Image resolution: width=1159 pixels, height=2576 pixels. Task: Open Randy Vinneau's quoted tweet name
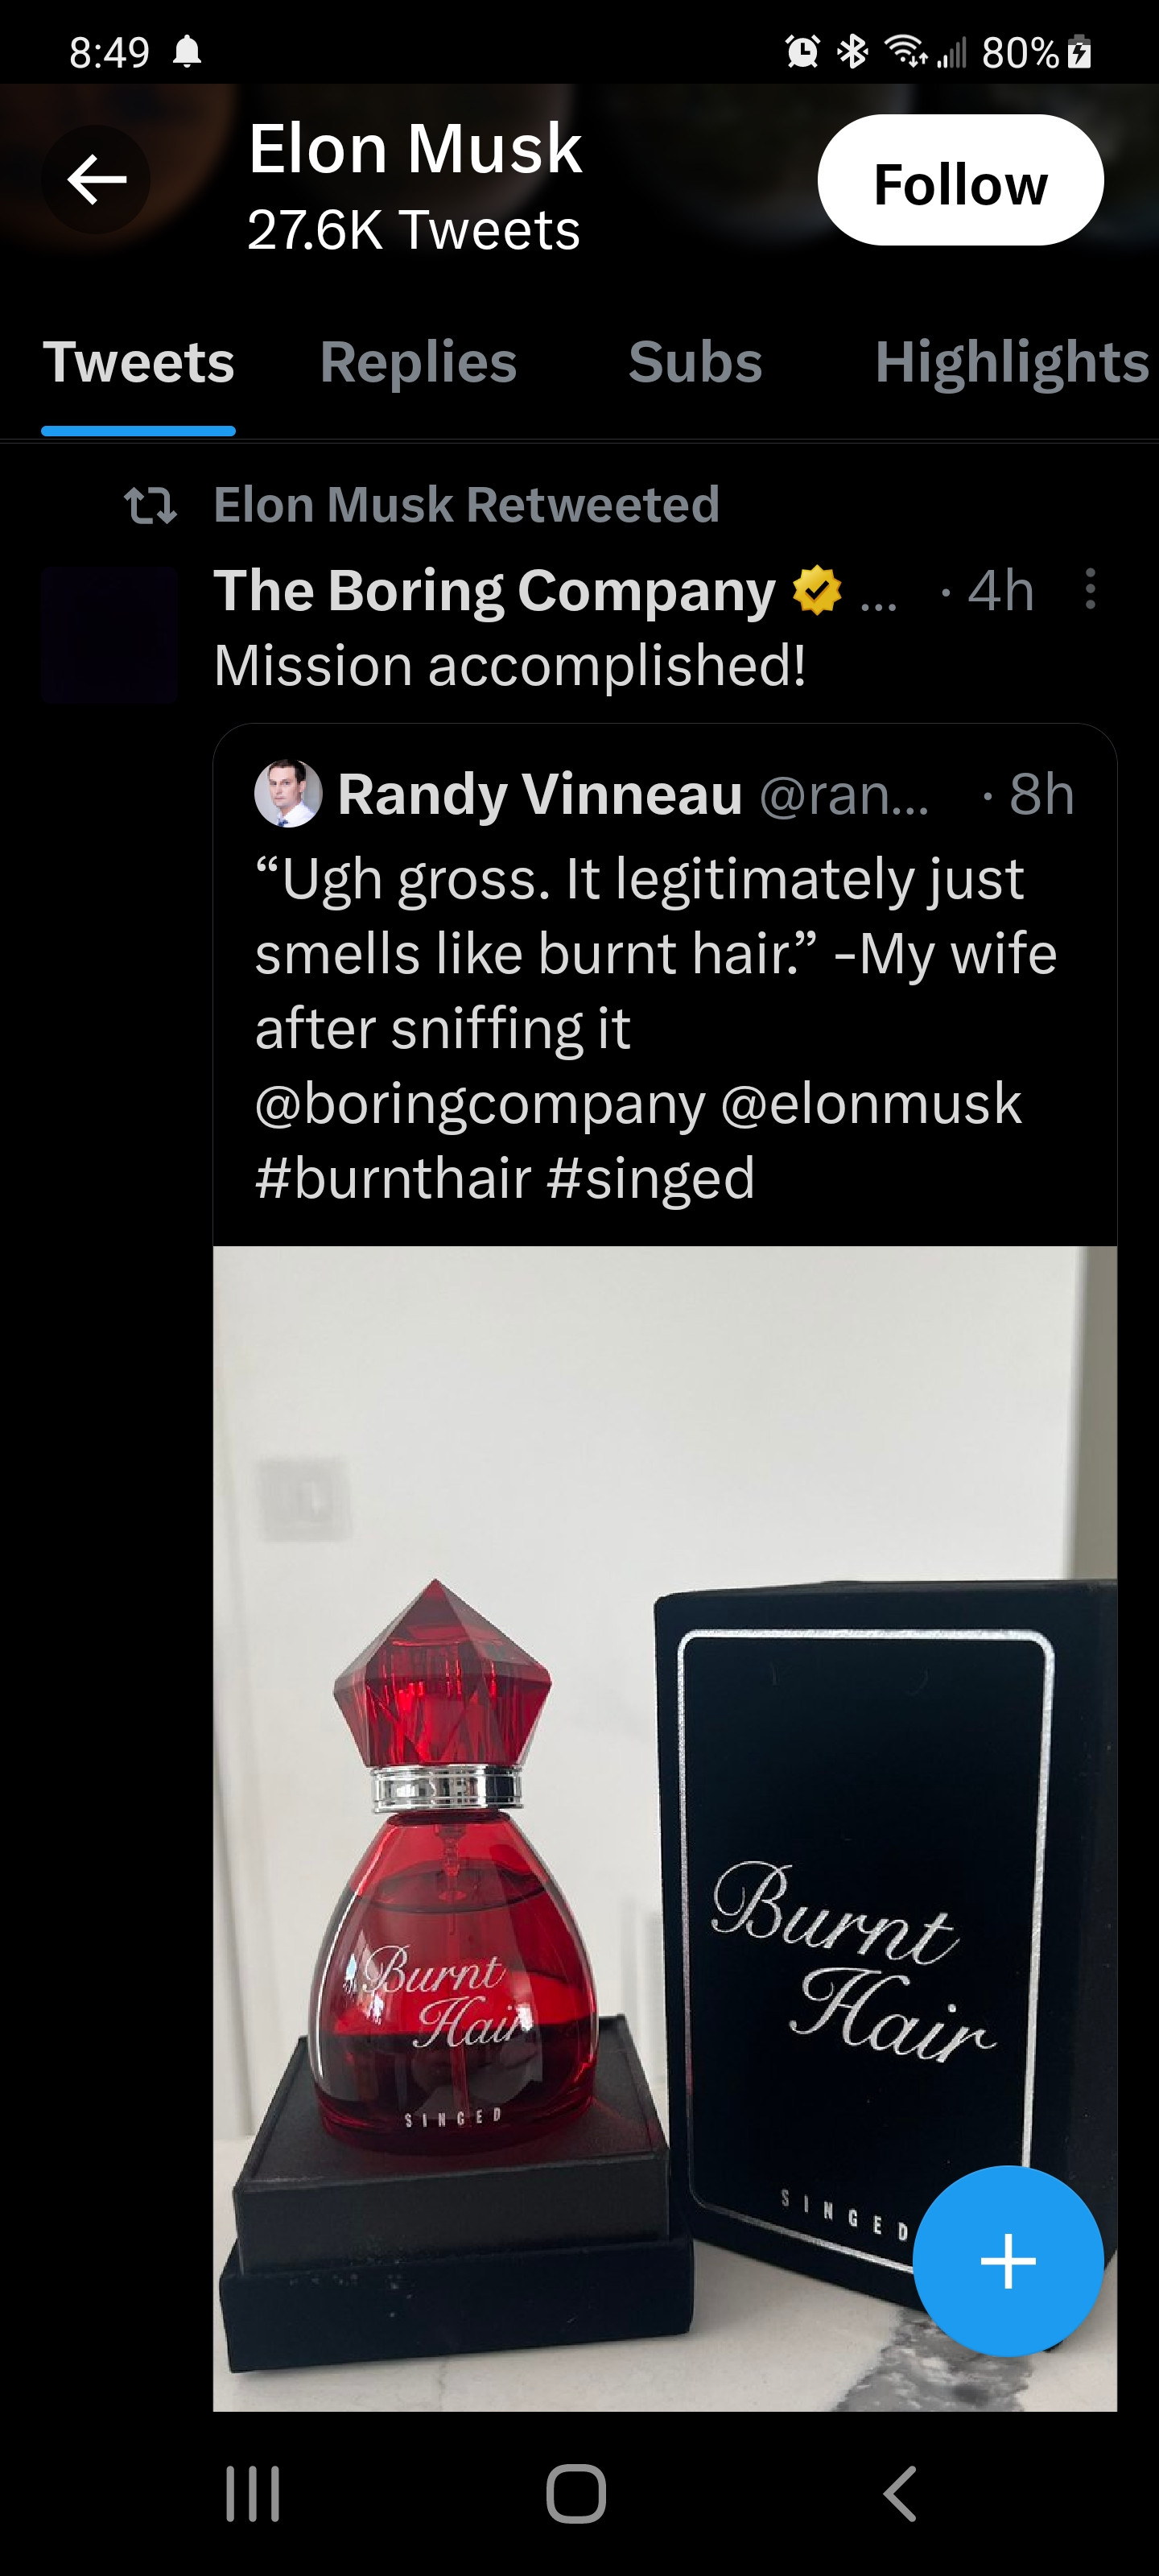pyautogui.click(x=540, y=794)
